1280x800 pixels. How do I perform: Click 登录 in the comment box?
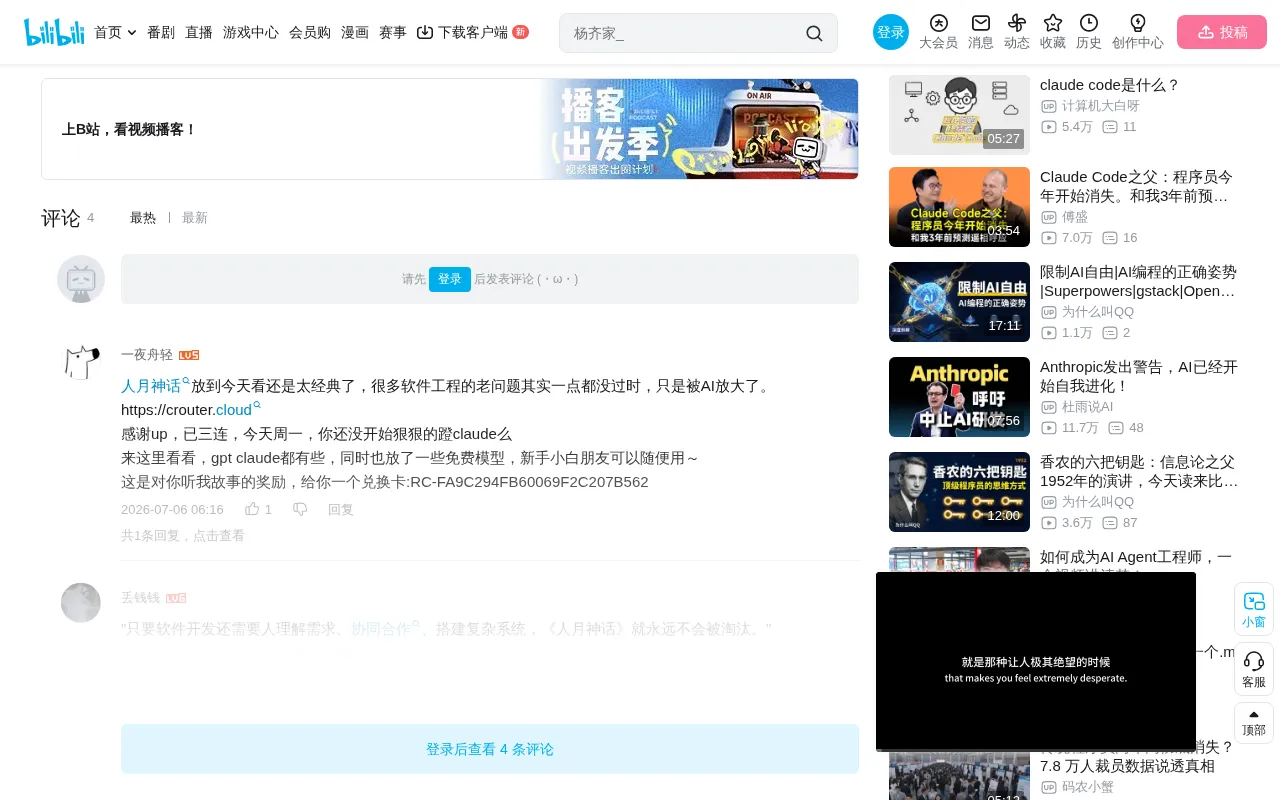tap(450, 279)
